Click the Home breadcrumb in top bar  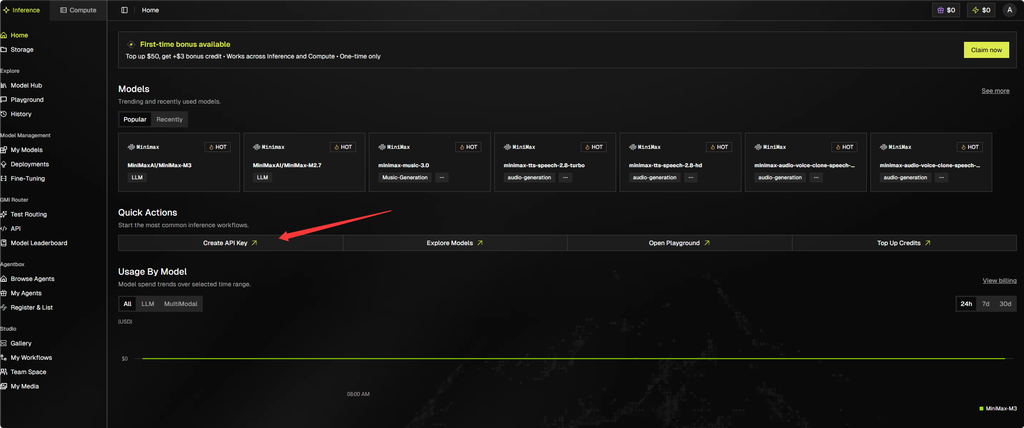click(150, 10)
